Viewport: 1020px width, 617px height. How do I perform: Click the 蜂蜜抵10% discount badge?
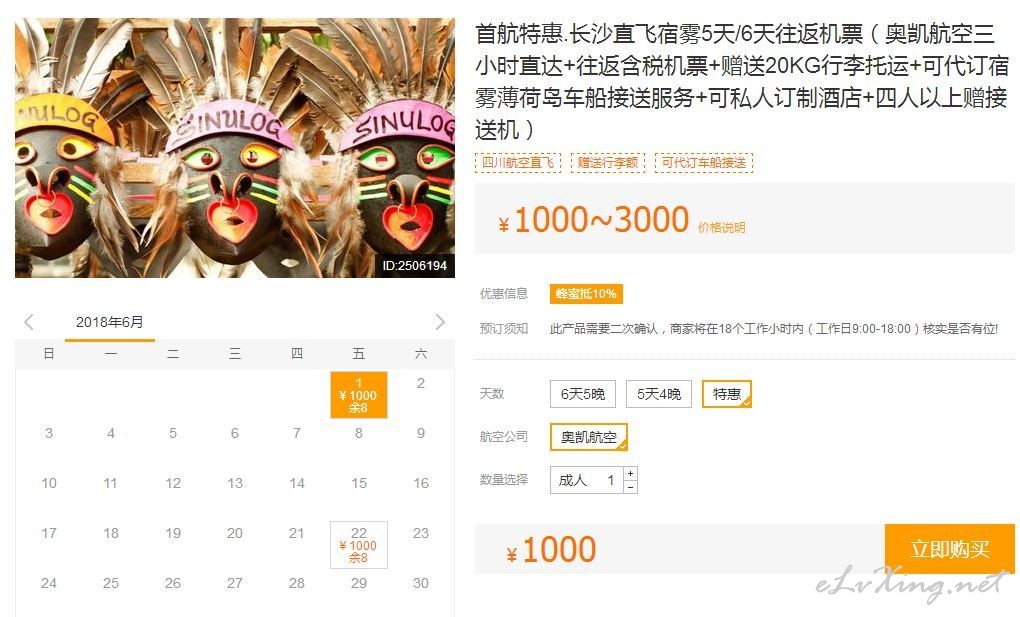pos(586,294)
